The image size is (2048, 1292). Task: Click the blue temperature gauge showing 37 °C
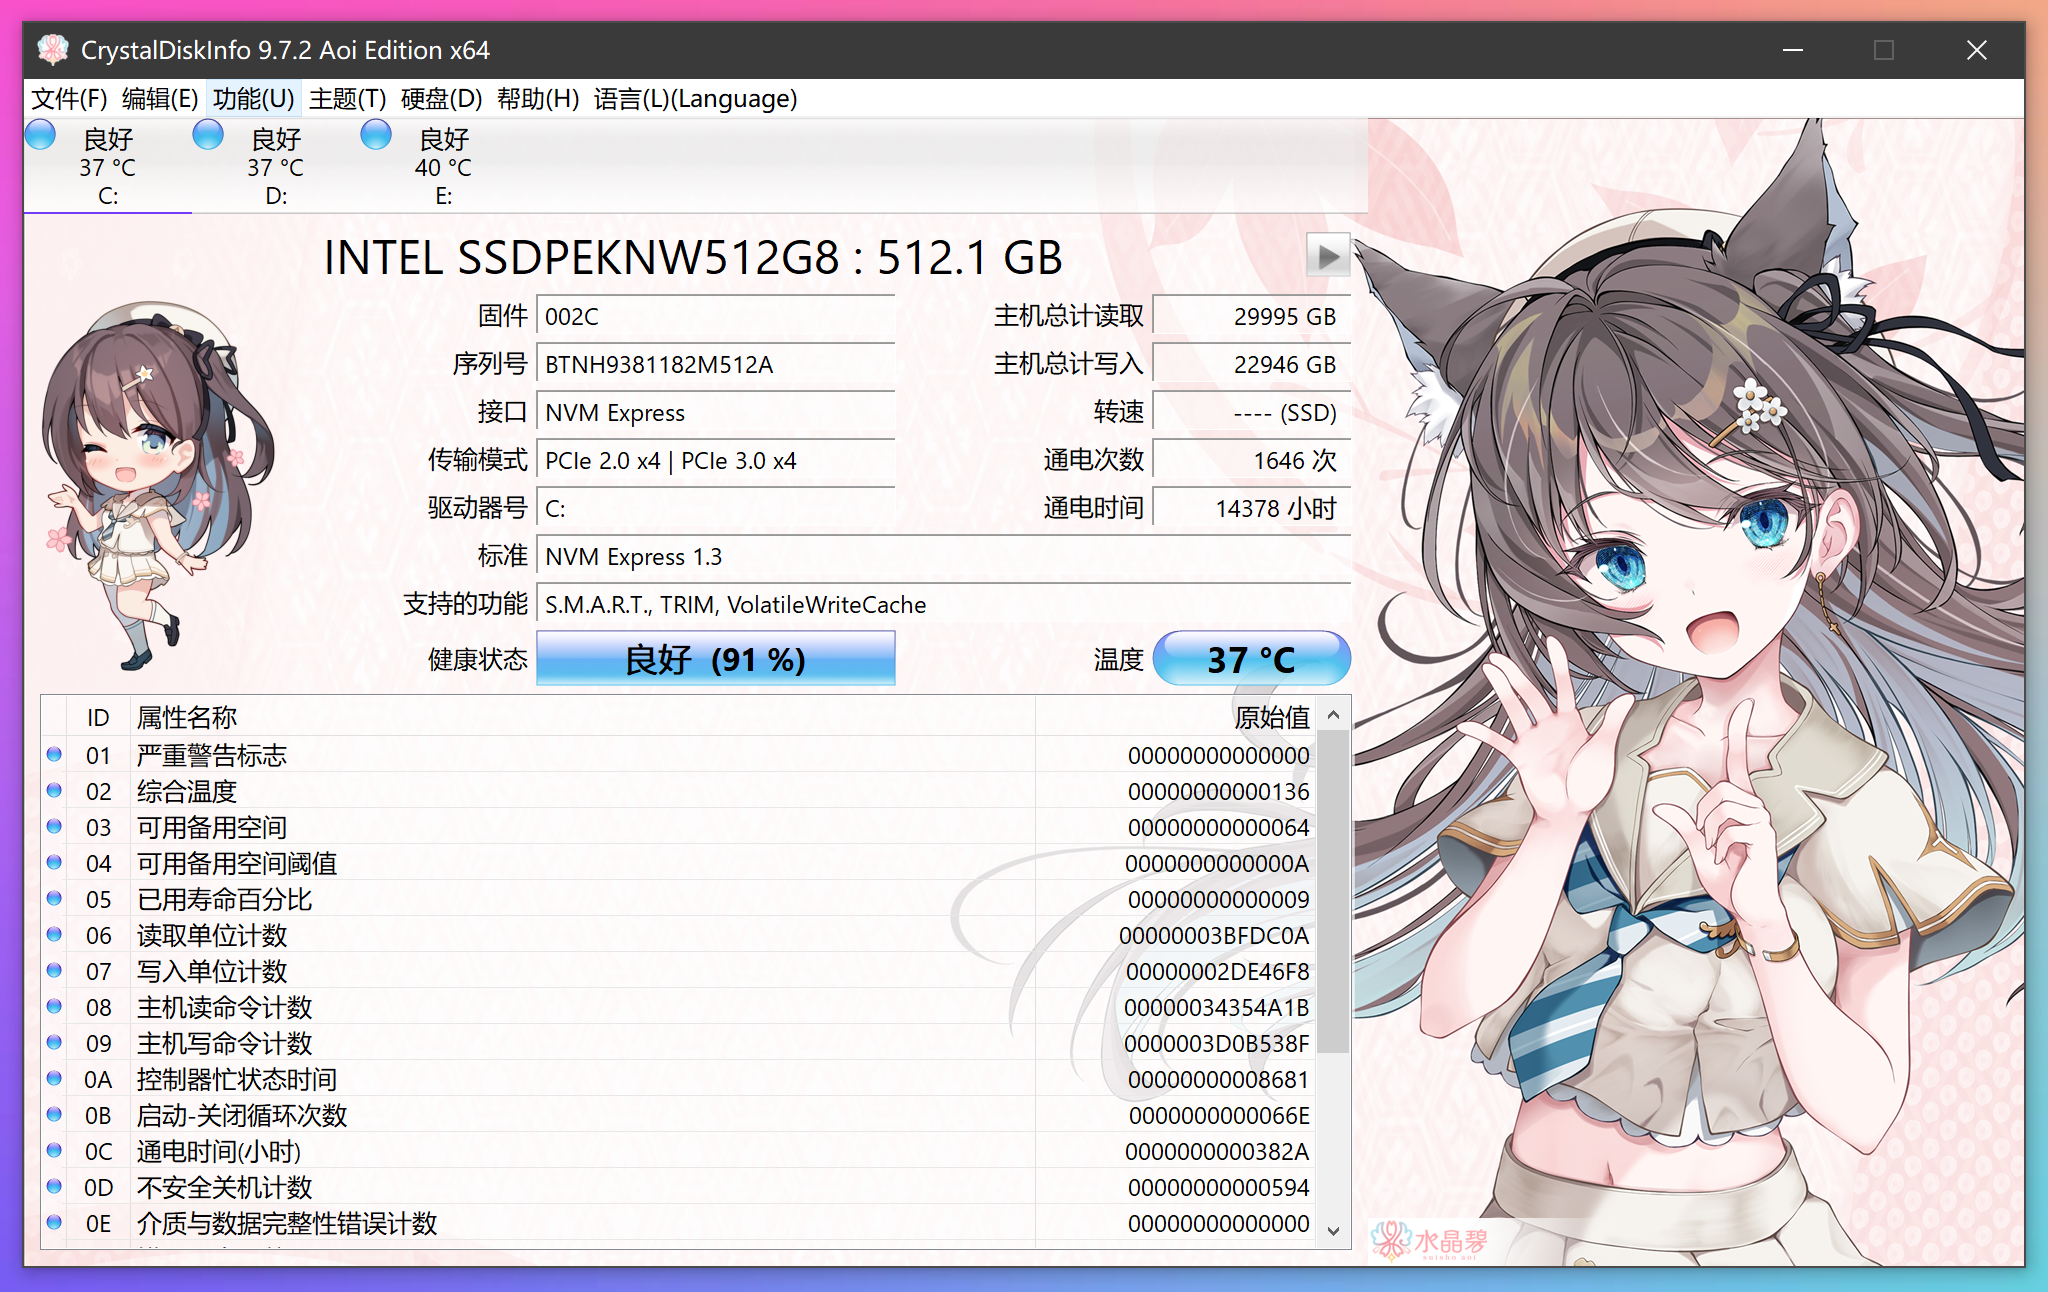(1251, 658)
